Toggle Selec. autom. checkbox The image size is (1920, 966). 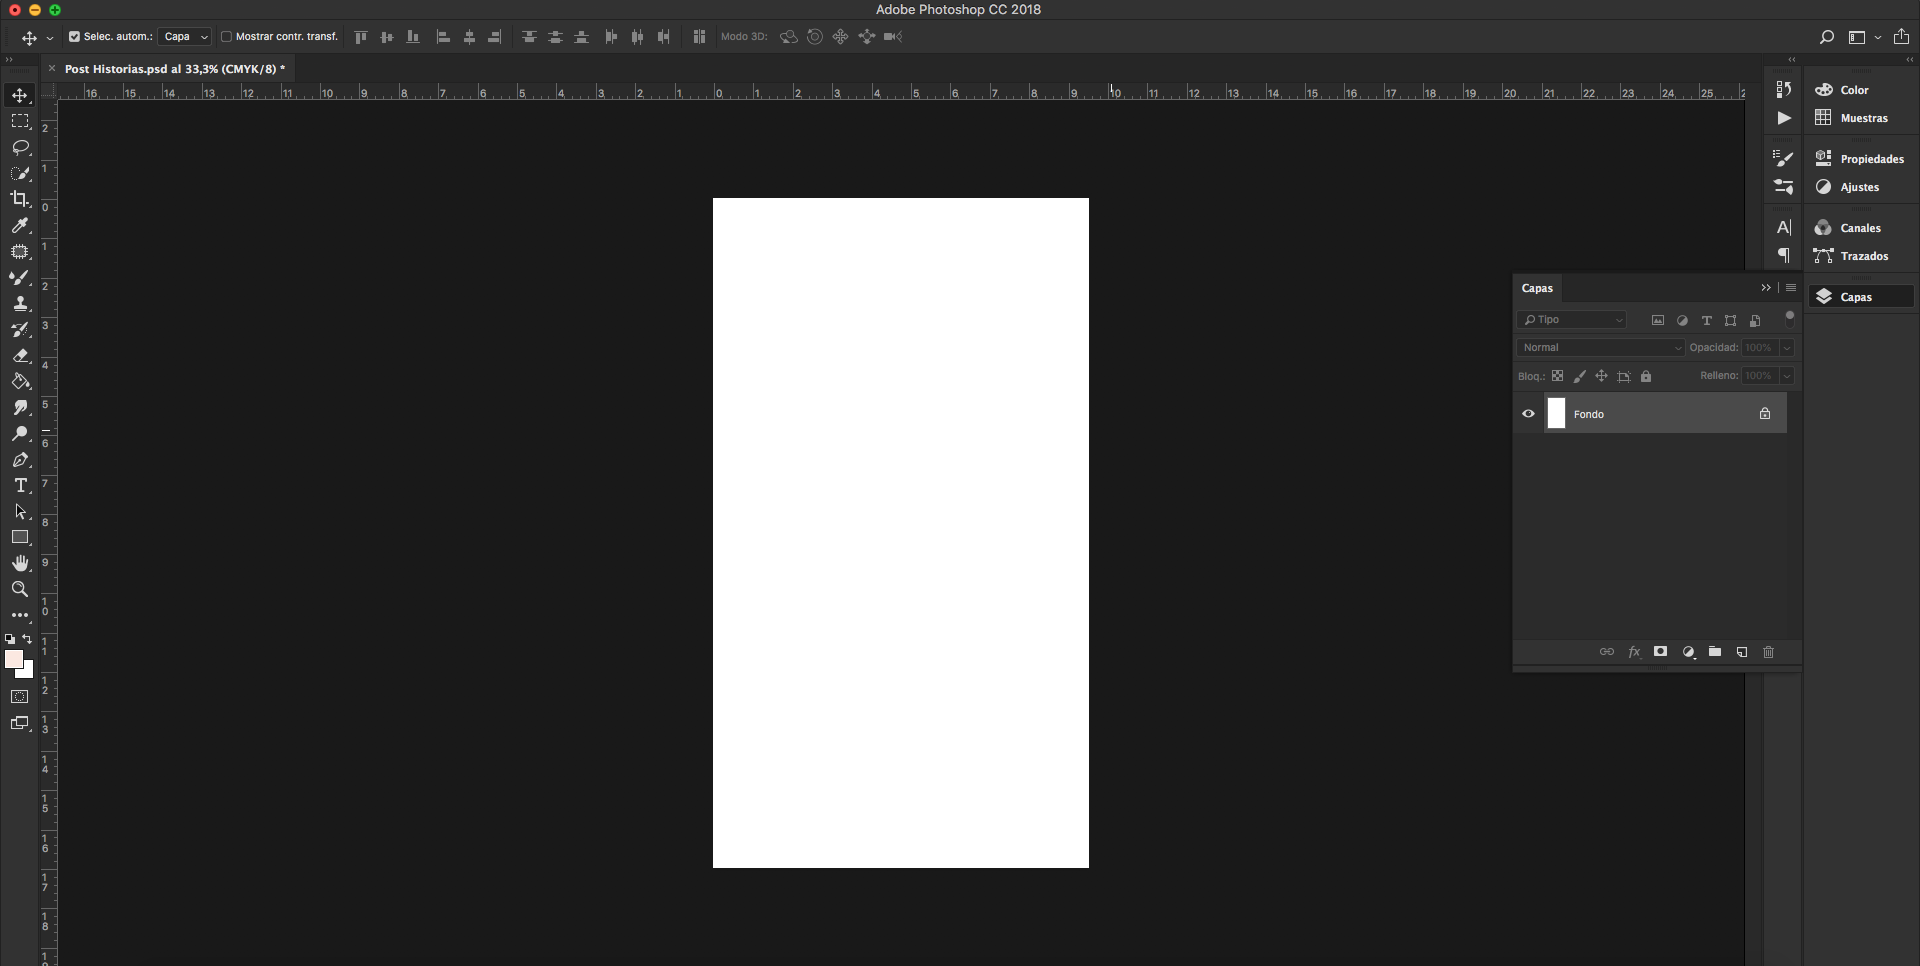[x=74, y=37]
